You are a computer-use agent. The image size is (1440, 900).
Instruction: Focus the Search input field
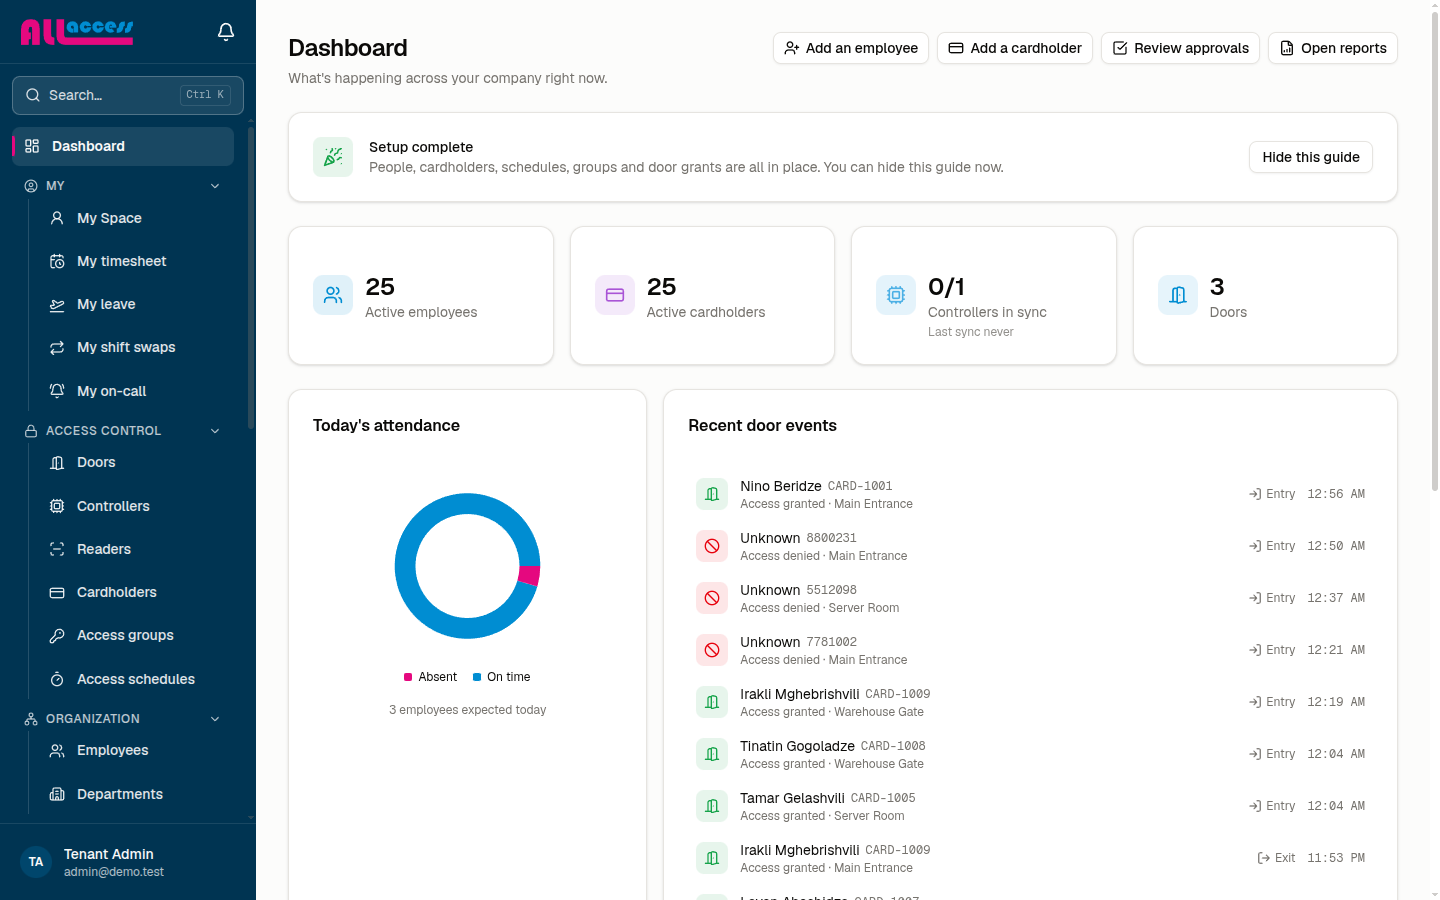click(x=128, y=95)
